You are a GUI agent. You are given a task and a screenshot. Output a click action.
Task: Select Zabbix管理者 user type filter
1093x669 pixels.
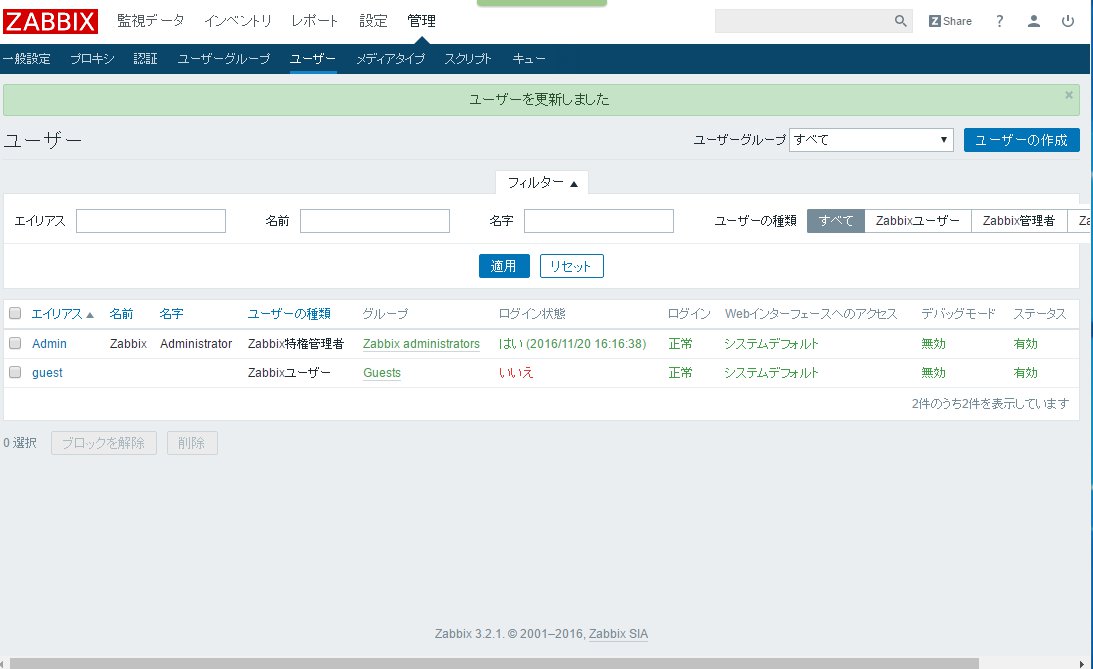(x=1019, y=221)
